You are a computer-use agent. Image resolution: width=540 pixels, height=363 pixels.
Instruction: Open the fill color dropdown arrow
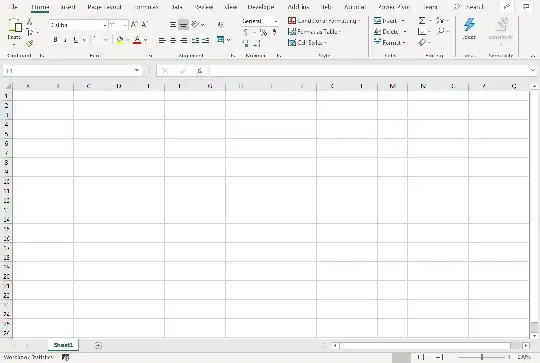(x=128, y=40)
